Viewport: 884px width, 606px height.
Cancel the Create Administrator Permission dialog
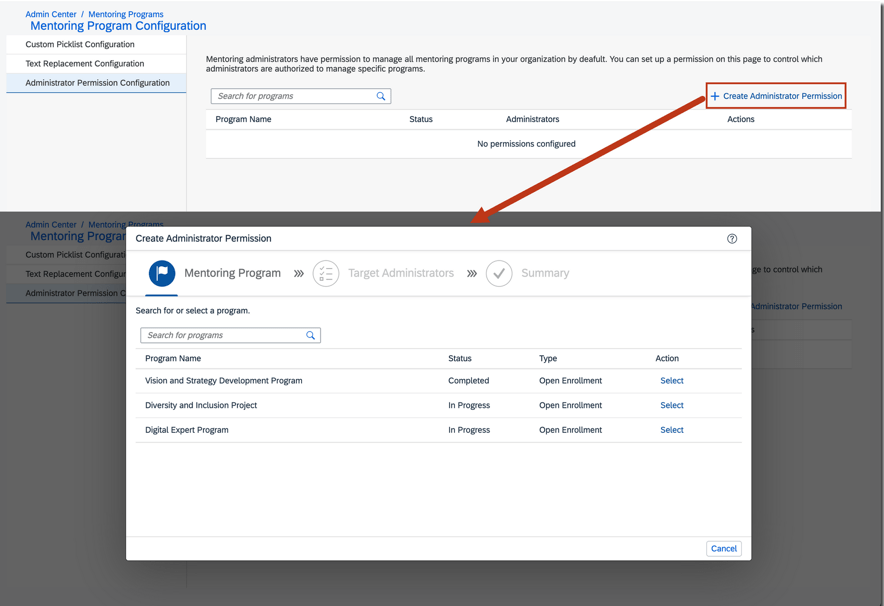coord(723,548)
